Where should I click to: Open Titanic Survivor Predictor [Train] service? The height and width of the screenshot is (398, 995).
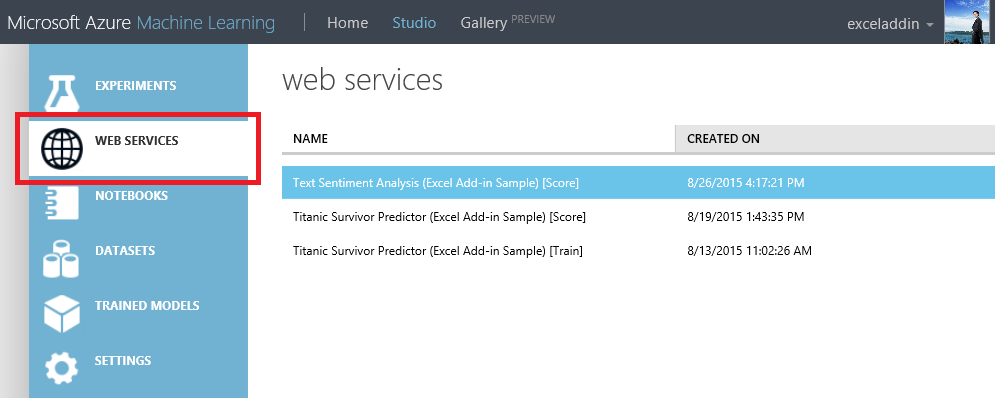click(438, 251)
